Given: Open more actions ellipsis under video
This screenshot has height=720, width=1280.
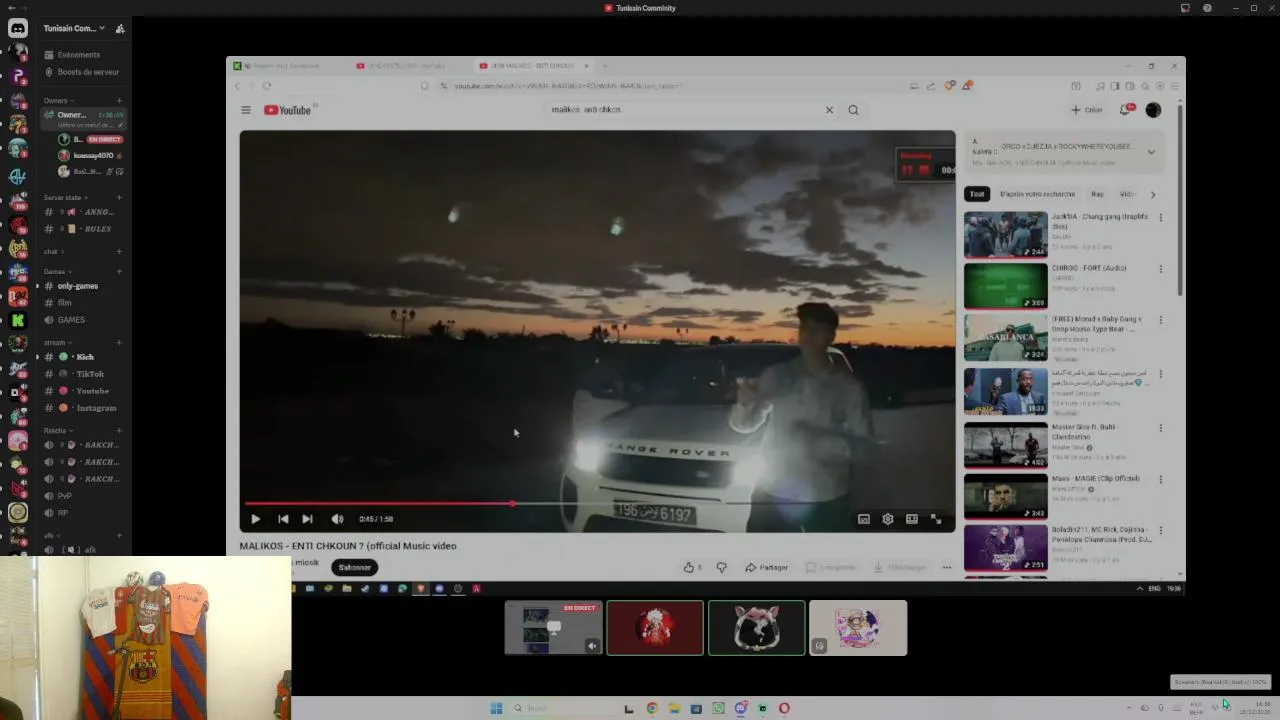Looking at the screenshot, I should [x=947, y=567].
